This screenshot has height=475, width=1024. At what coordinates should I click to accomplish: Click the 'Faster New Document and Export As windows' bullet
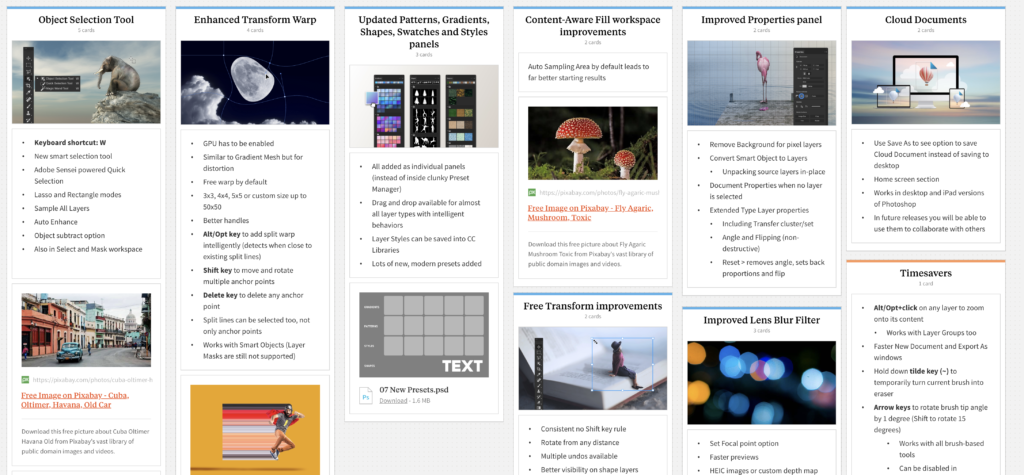click(931, 352)
